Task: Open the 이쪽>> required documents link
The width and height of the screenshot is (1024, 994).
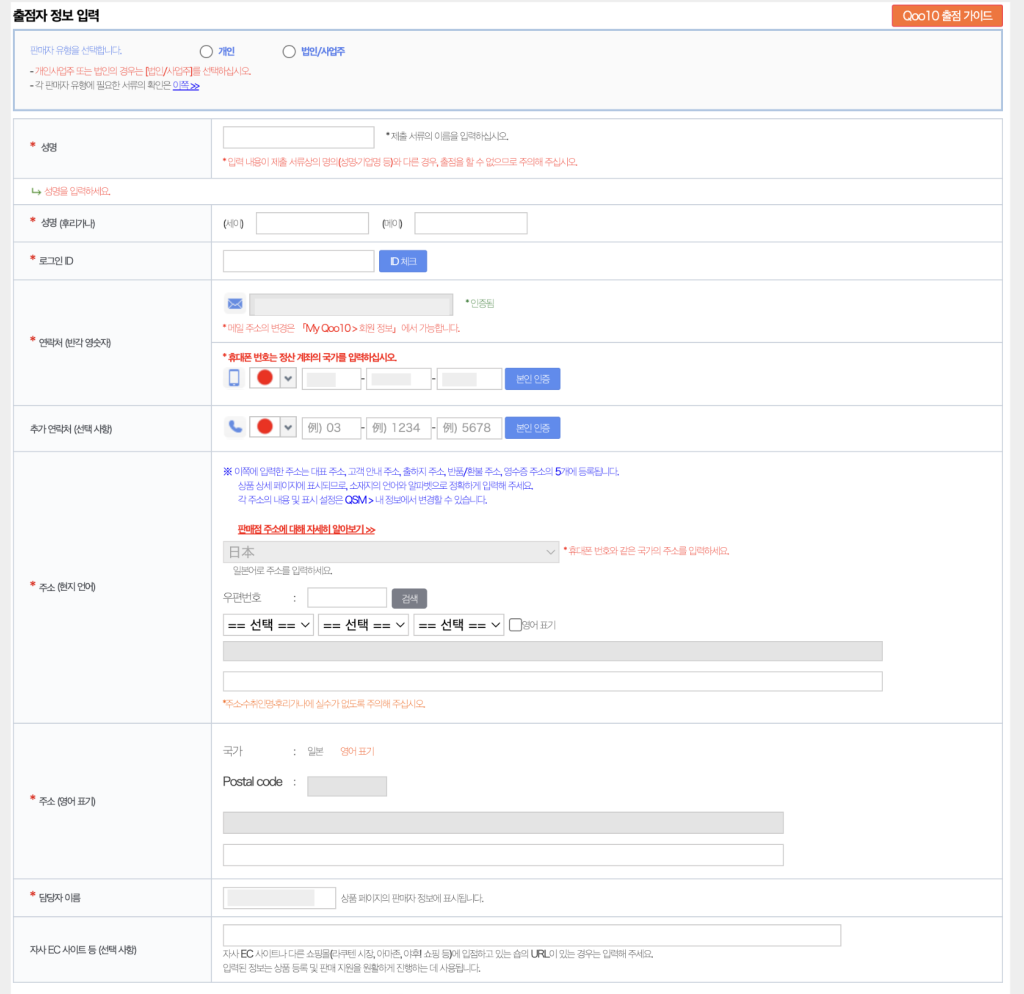Action: pyautogui.click(x=186, y=86)
